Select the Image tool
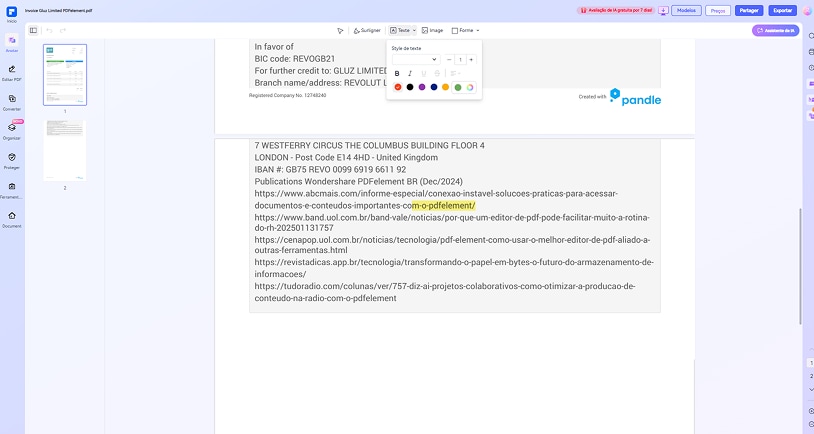Viewport: 814px width, 434px height. (432, 31)
